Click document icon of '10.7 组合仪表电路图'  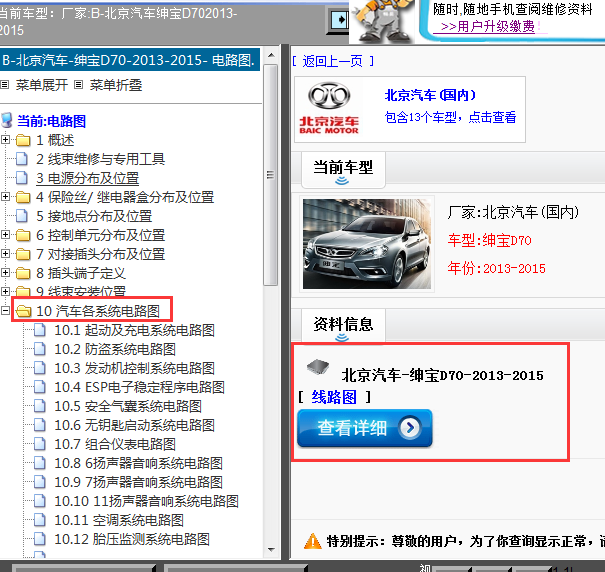coord(40,444)
